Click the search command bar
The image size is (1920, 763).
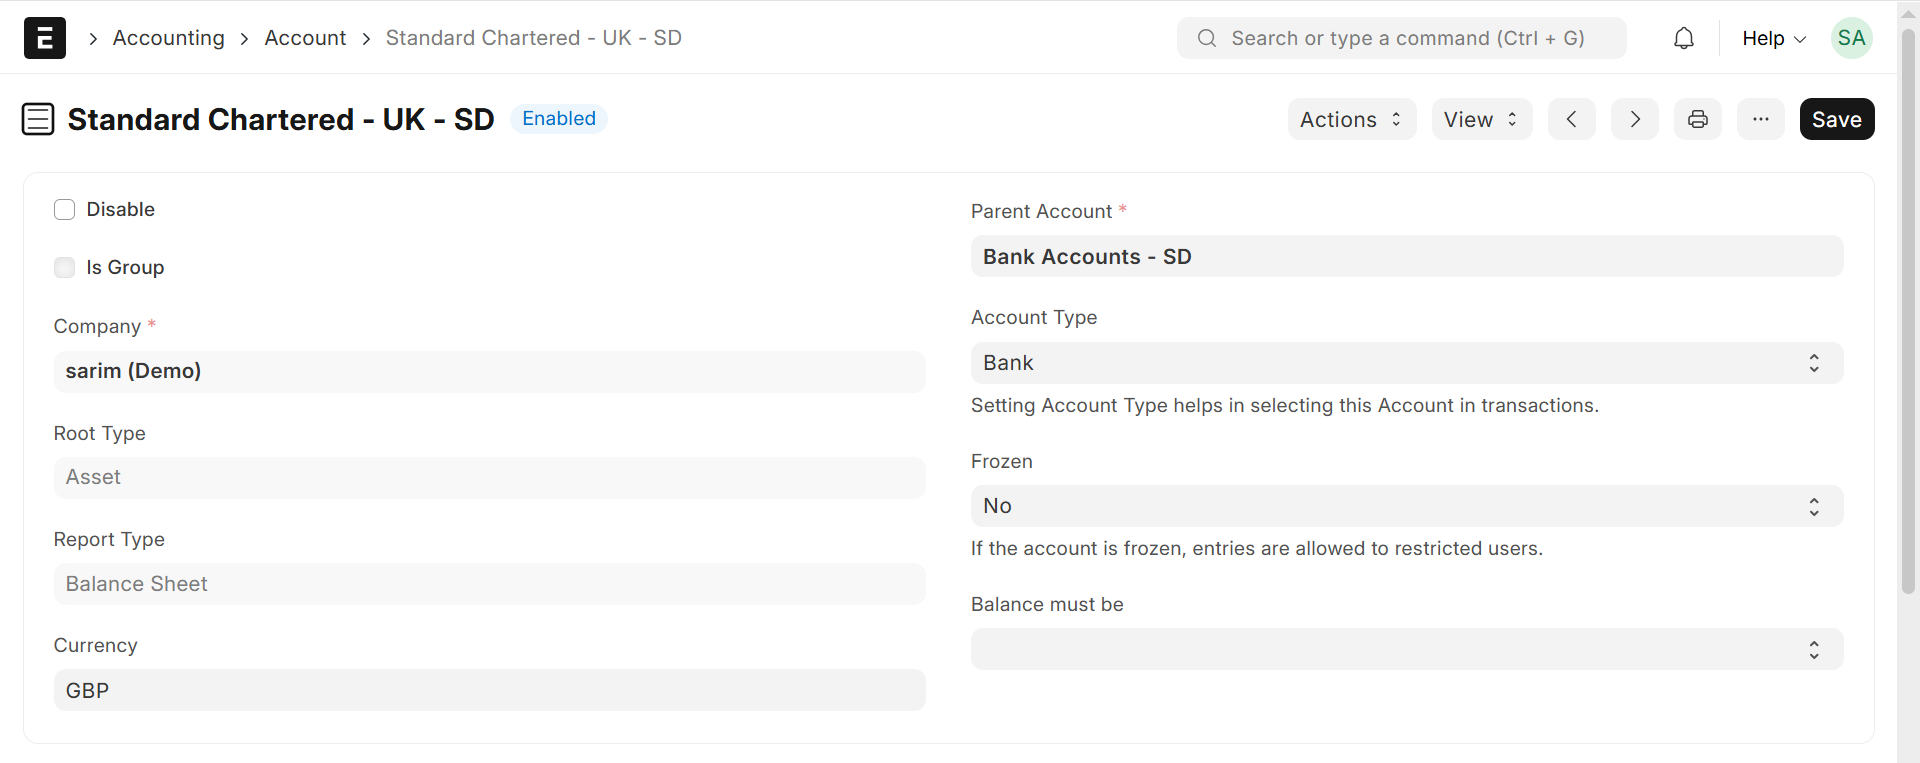click(x=1401, y=38)
